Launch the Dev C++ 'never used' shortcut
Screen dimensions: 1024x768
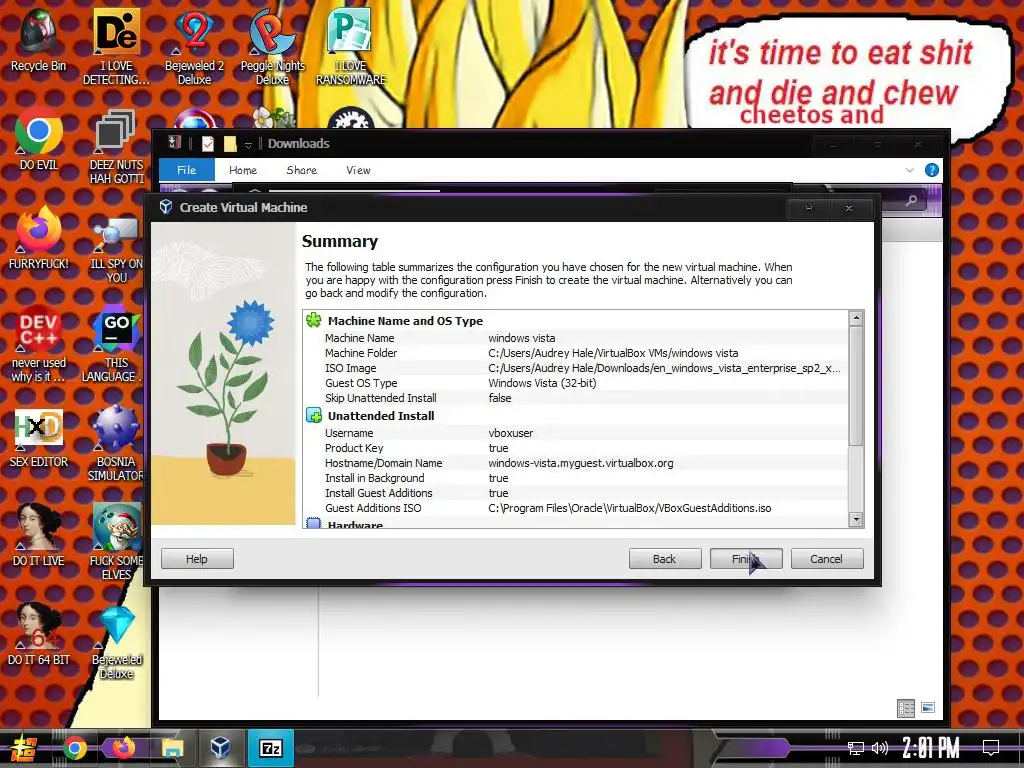coord(38,344)
